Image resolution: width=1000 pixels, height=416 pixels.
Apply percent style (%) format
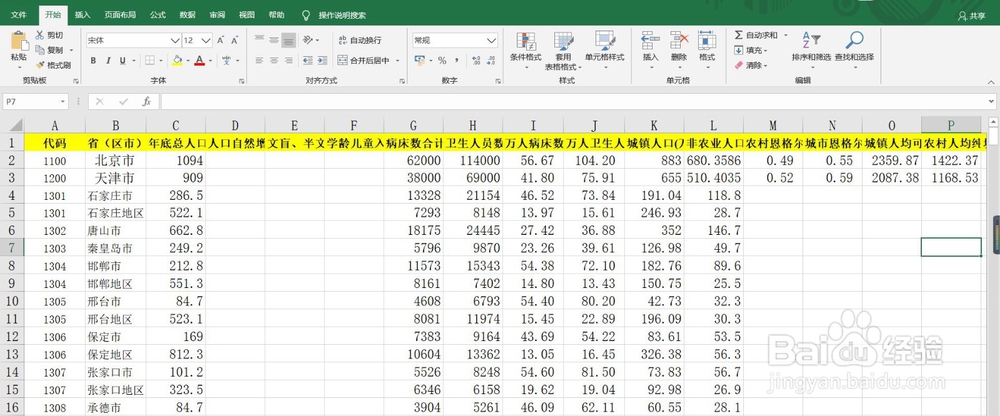pyautogui.click(x=441, y=61)
